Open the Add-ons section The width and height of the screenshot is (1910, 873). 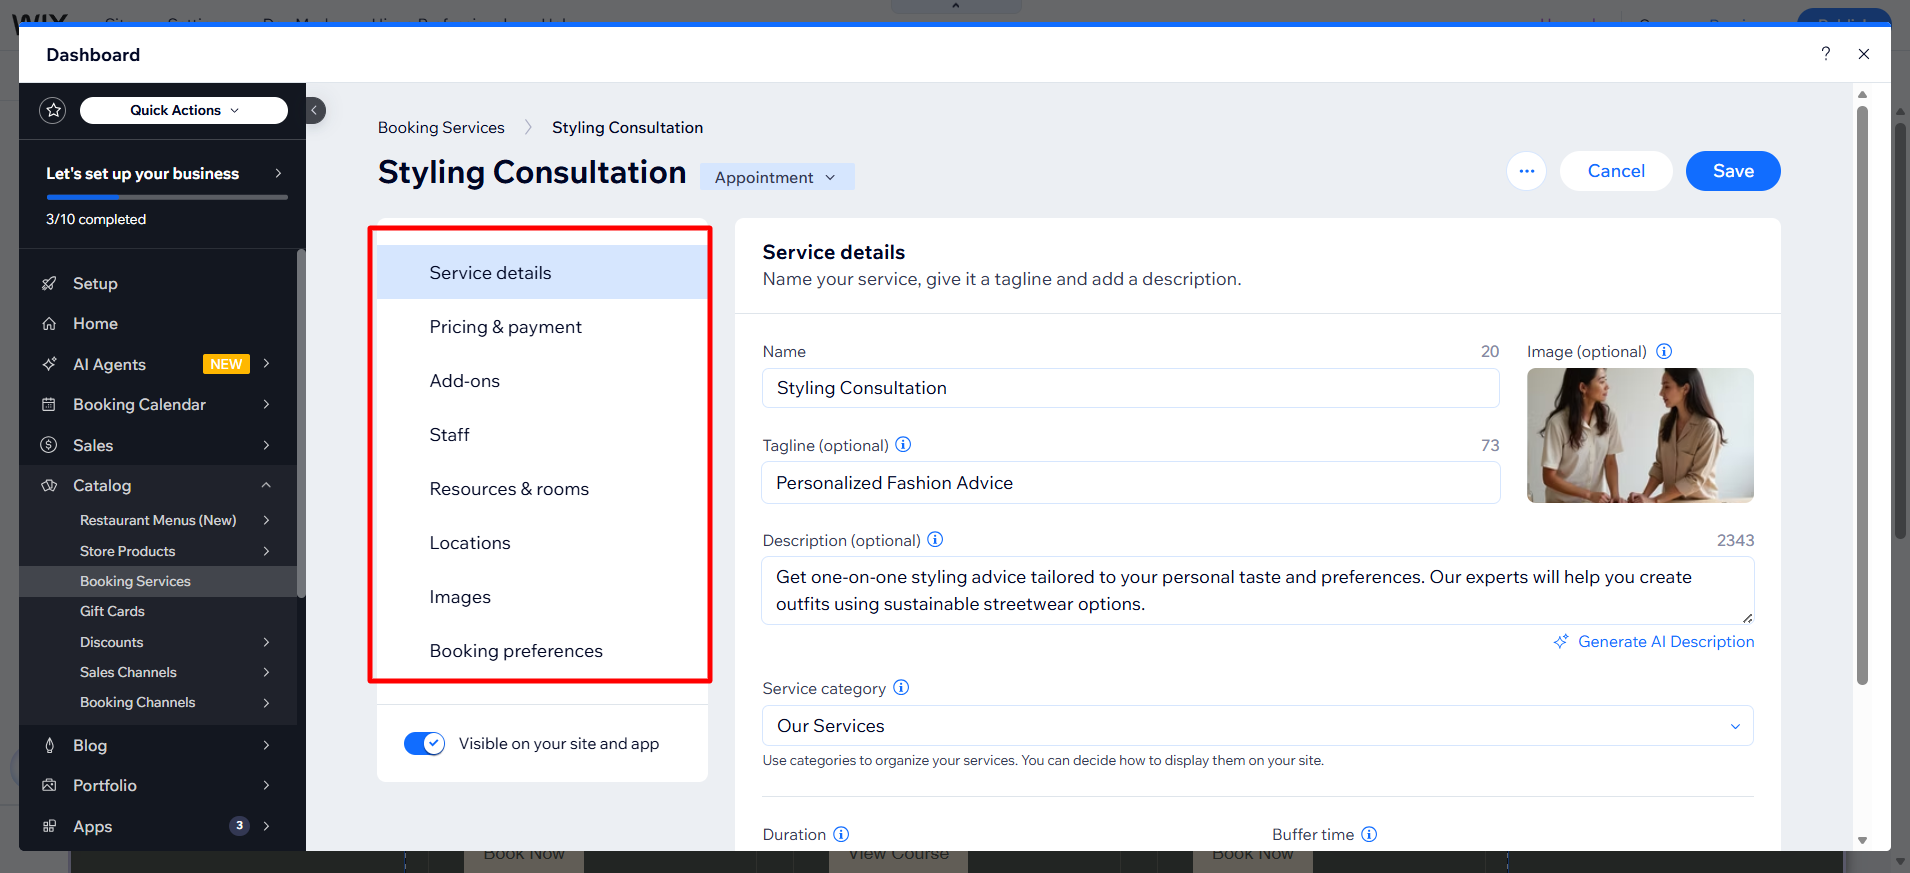click(542, 381)
